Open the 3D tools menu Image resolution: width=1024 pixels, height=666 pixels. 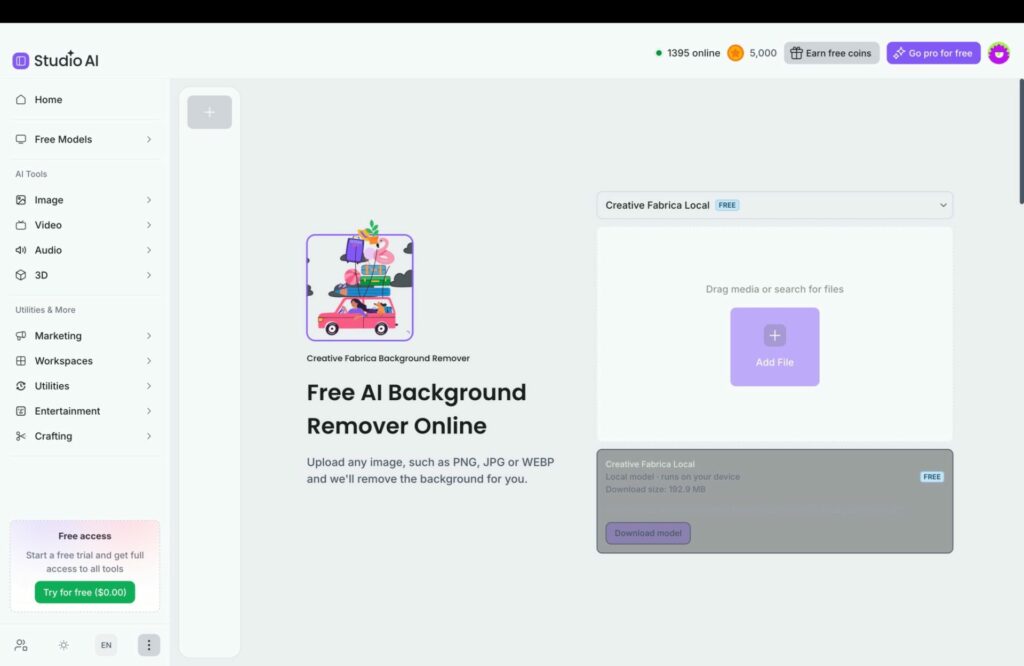click(x=85, y=275)
